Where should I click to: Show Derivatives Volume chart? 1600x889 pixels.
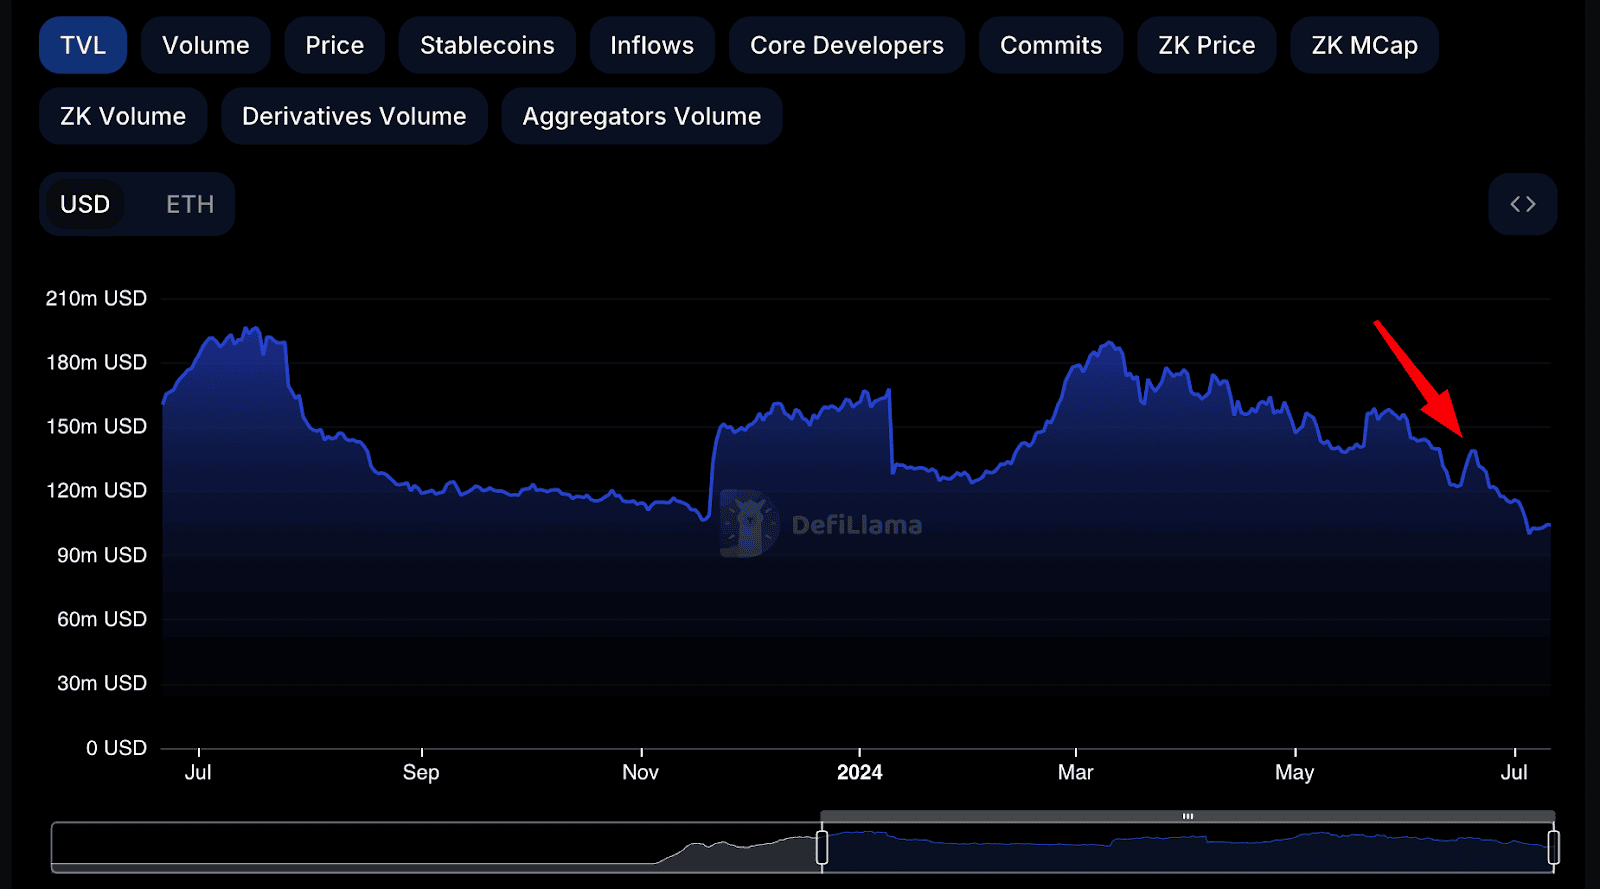coord(354,116)
